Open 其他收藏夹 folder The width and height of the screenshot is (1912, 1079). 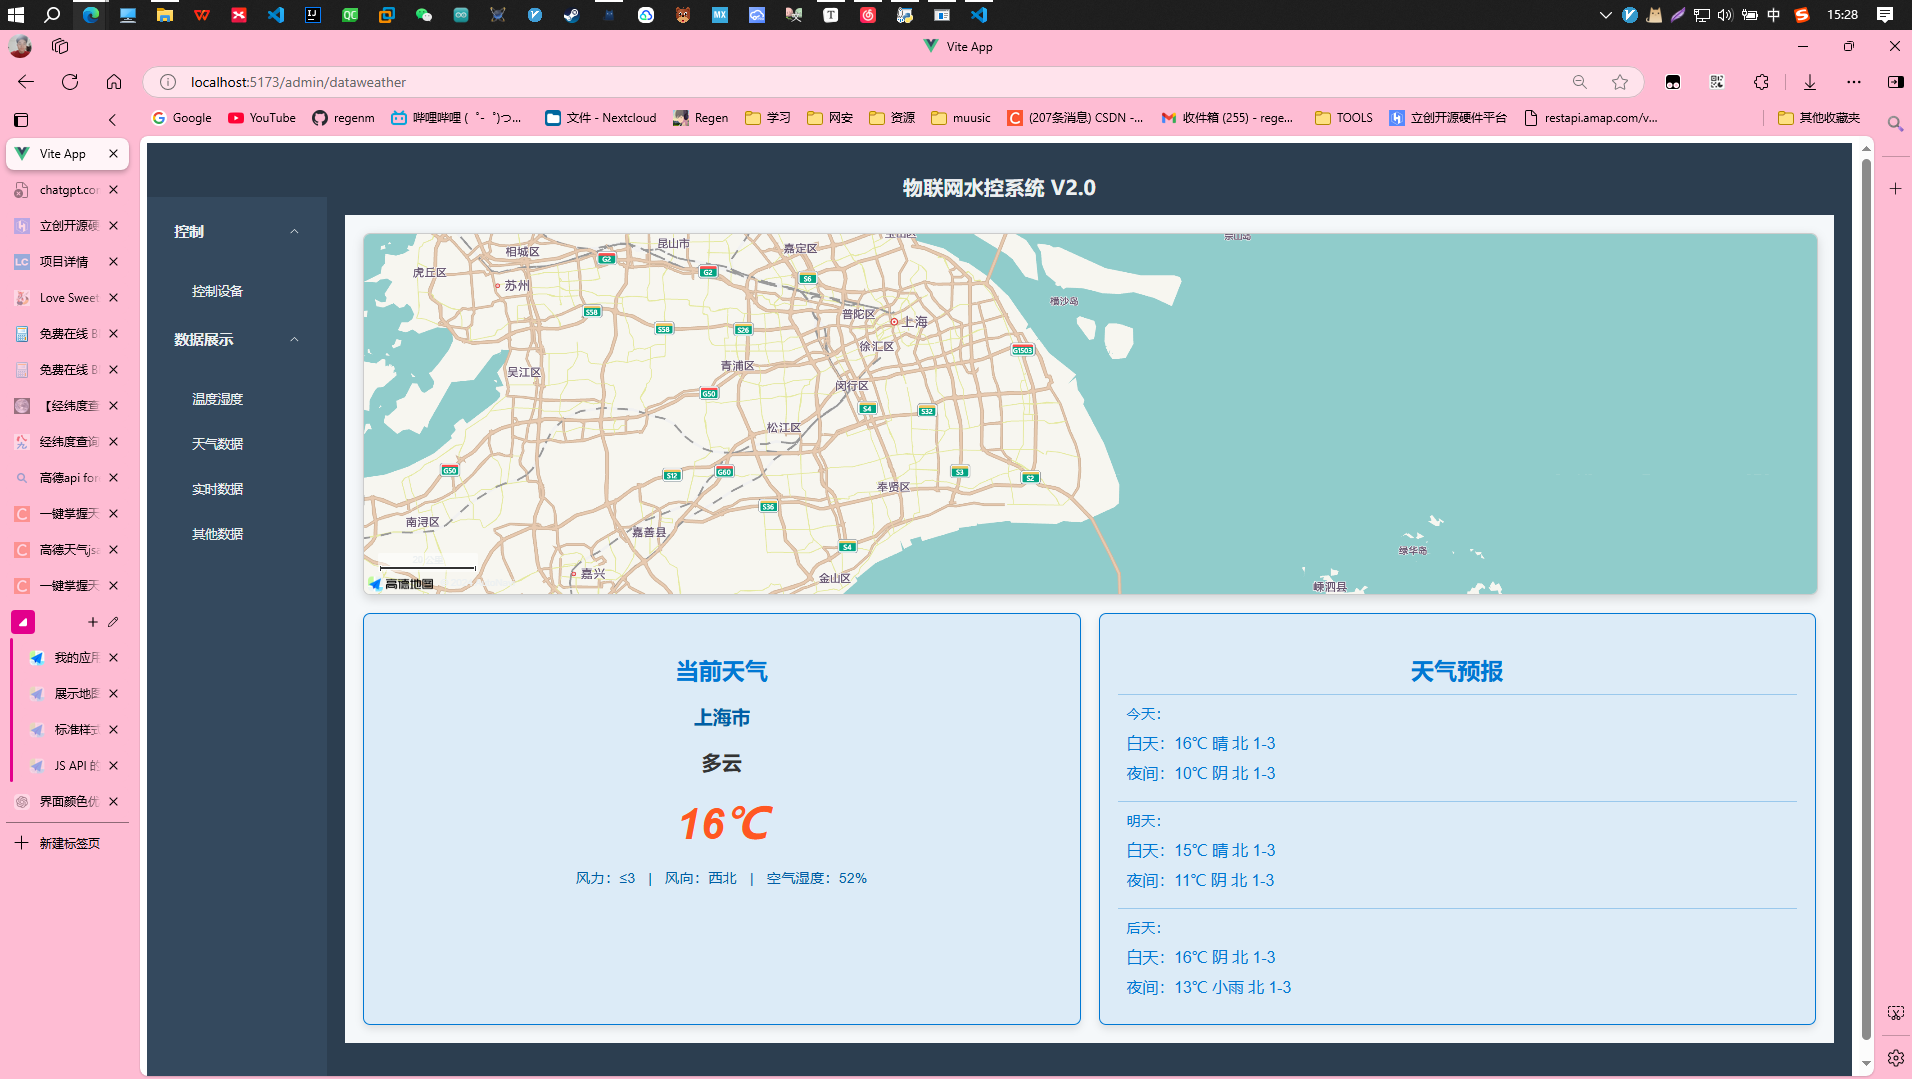point(1819,117)
